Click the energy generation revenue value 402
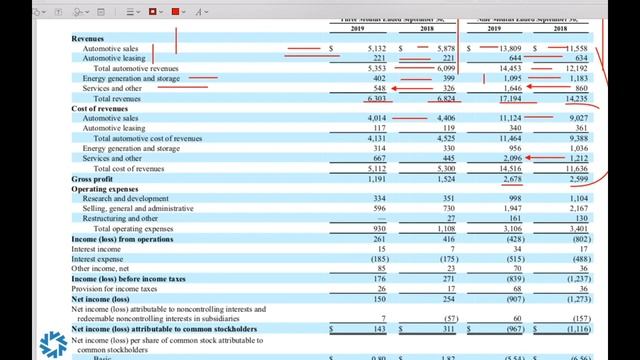Screen dimensions: 640x360 [x=379, y=78]
